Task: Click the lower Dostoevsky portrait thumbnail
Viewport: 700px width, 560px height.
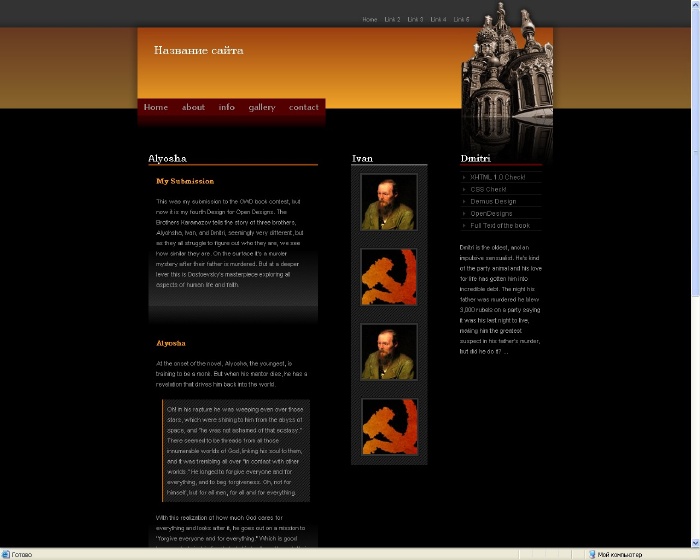Action: coord(389,352)
